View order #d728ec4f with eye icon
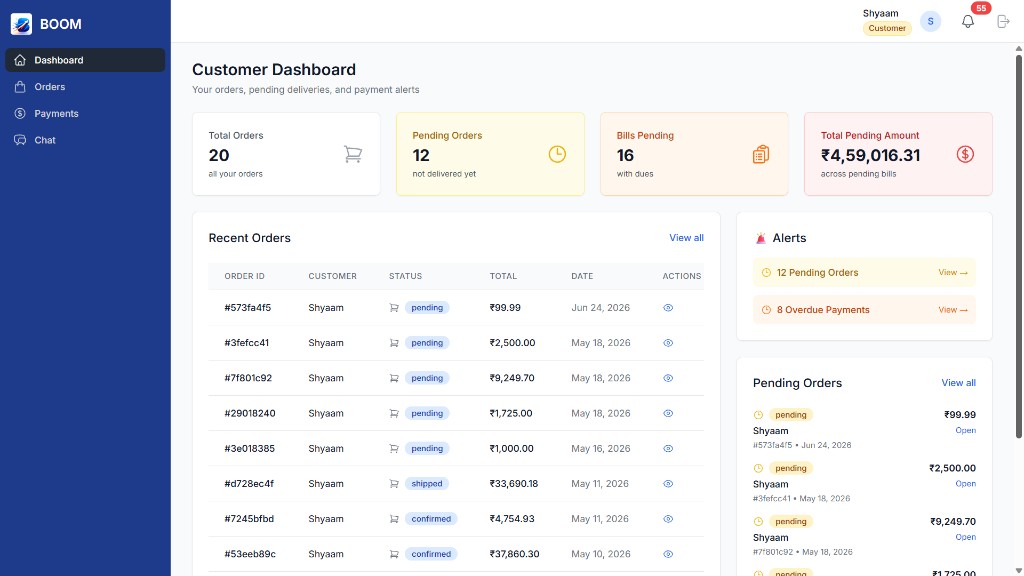The image size is (1024, 576). click(668, 484)
